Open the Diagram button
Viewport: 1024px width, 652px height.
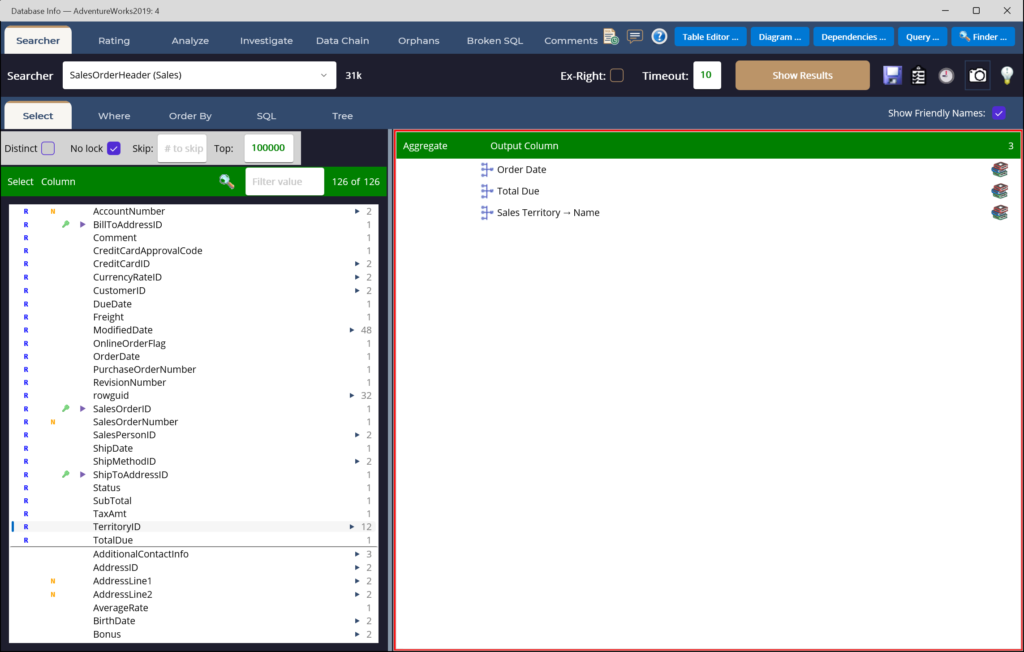pos(780,37)
